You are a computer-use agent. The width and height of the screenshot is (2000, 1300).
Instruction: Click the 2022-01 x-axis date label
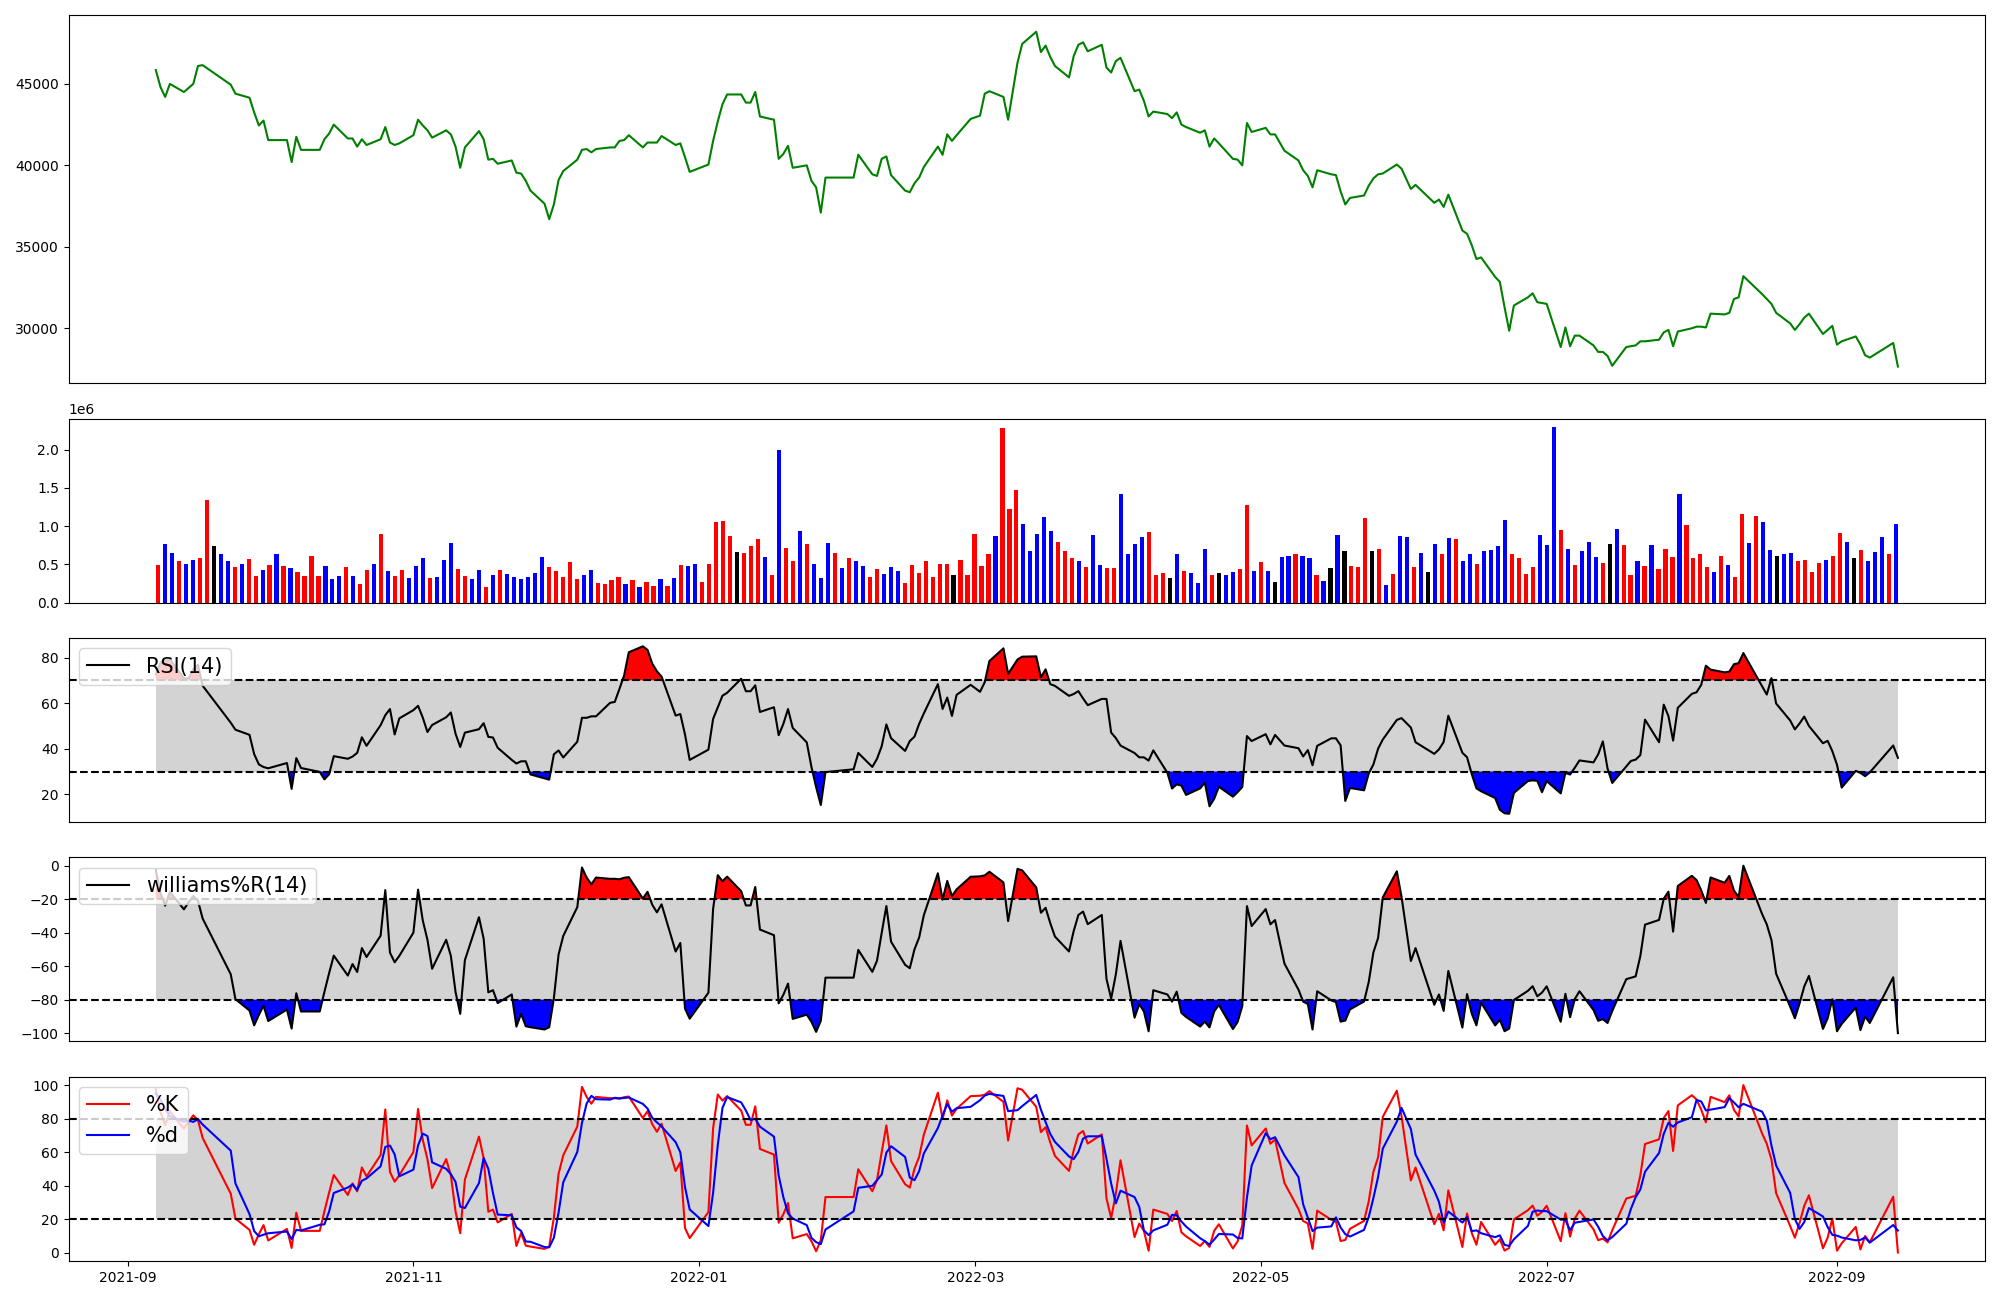pyautogui.click(x=699, y=1277)
